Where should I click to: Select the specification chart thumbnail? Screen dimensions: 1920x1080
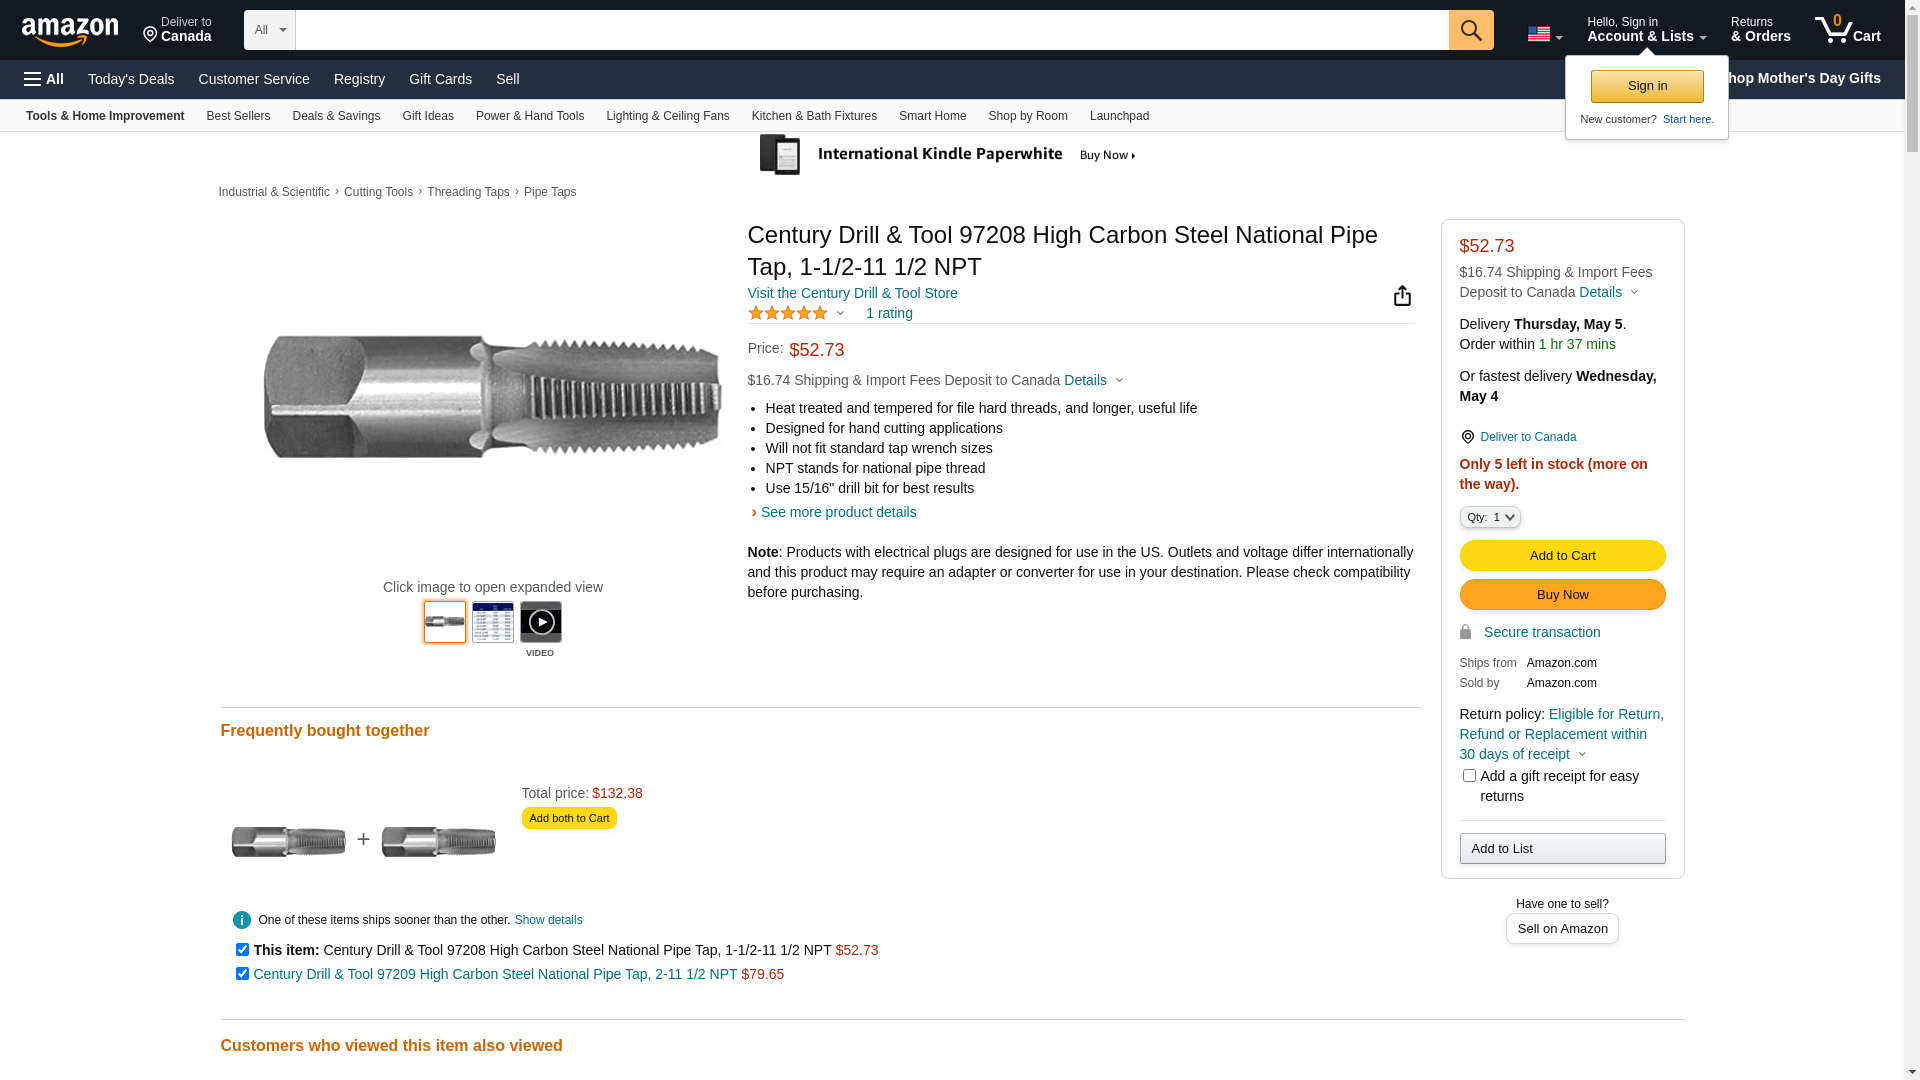(493, 622)
